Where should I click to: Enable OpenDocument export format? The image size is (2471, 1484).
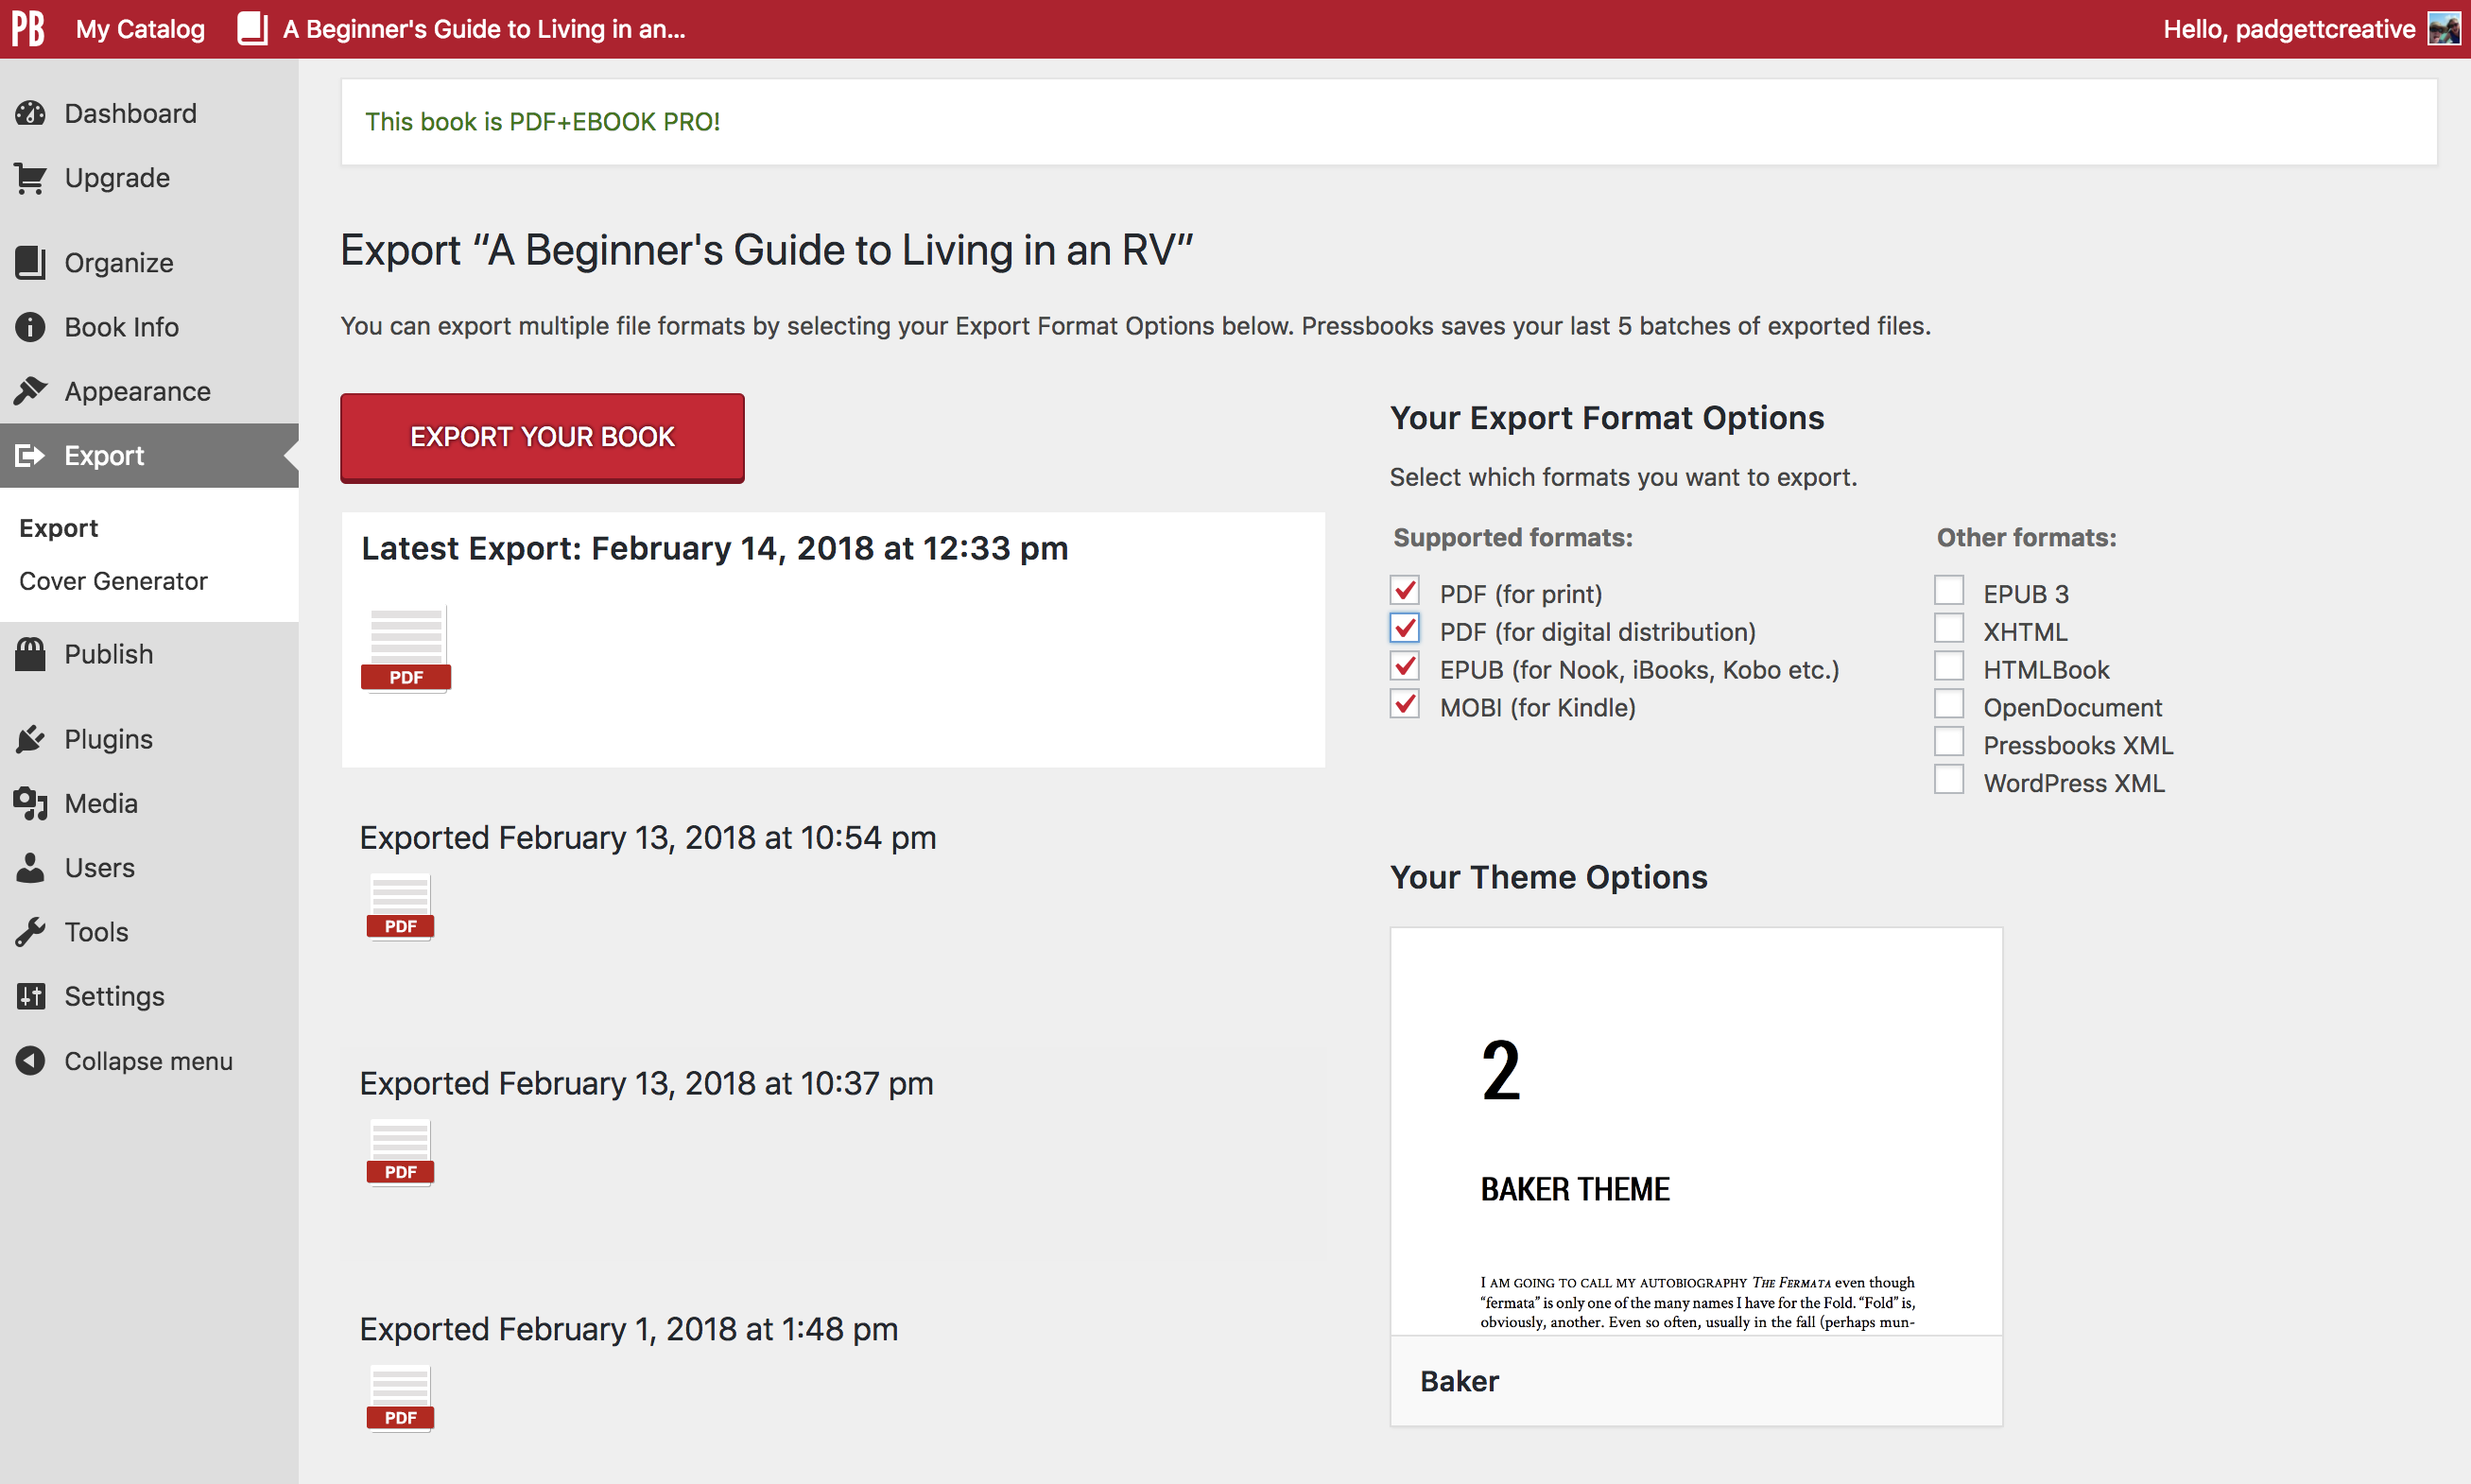(1949, 705)
